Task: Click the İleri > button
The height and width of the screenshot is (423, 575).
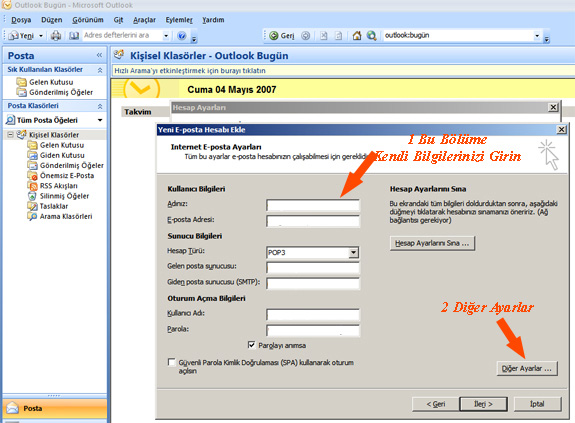Action: (x=483, y=404)
